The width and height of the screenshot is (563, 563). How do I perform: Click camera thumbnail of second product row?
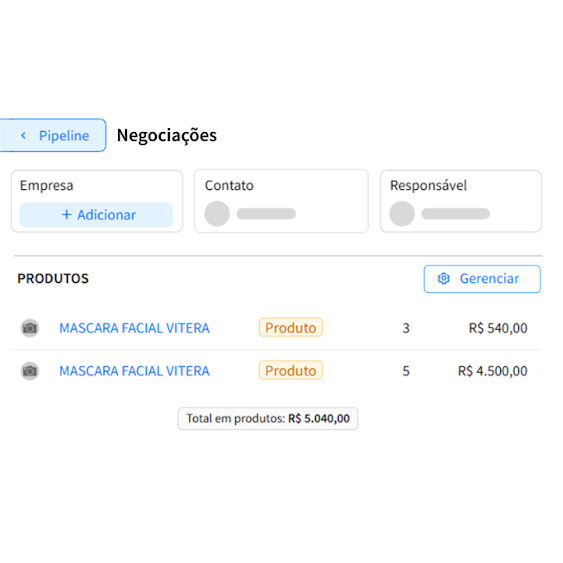pyautogui.click(x=30, y=371)
